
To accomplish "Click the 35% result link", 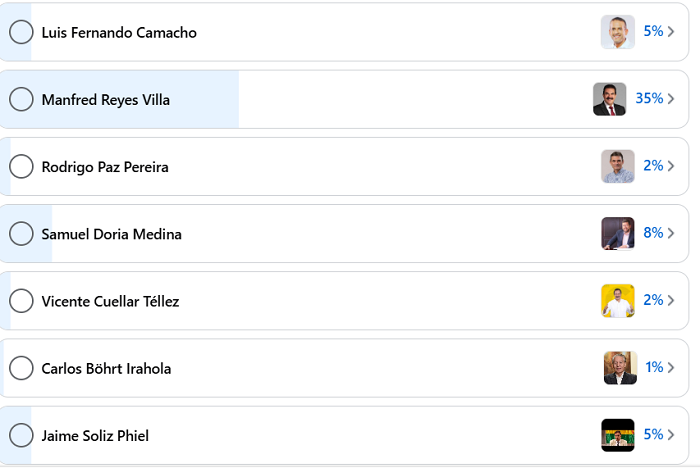I will pos(649,98).
